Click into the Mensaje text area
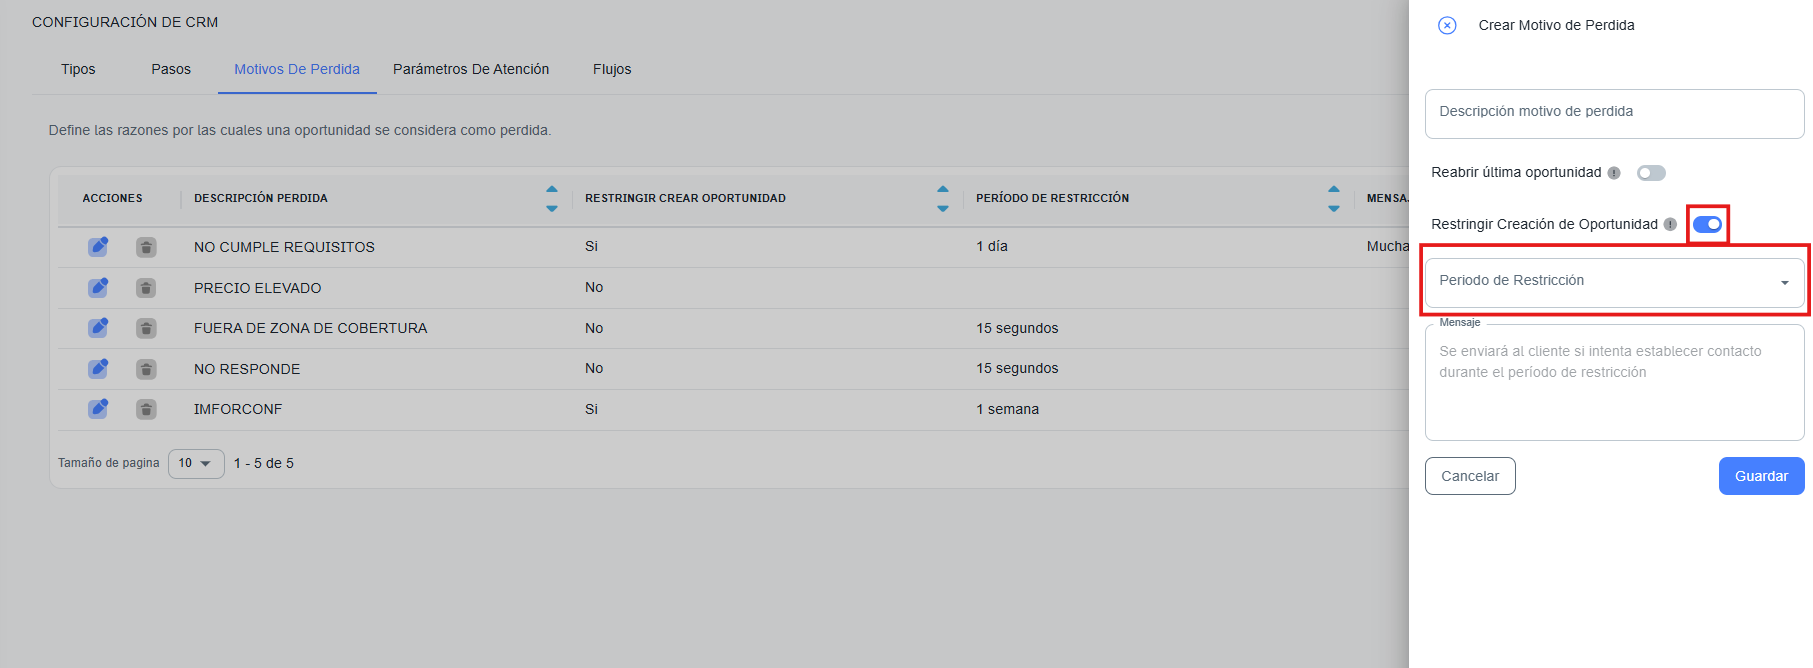Image resolution: width=1813 pixels, height=668 pixels. pos(1614,383)
